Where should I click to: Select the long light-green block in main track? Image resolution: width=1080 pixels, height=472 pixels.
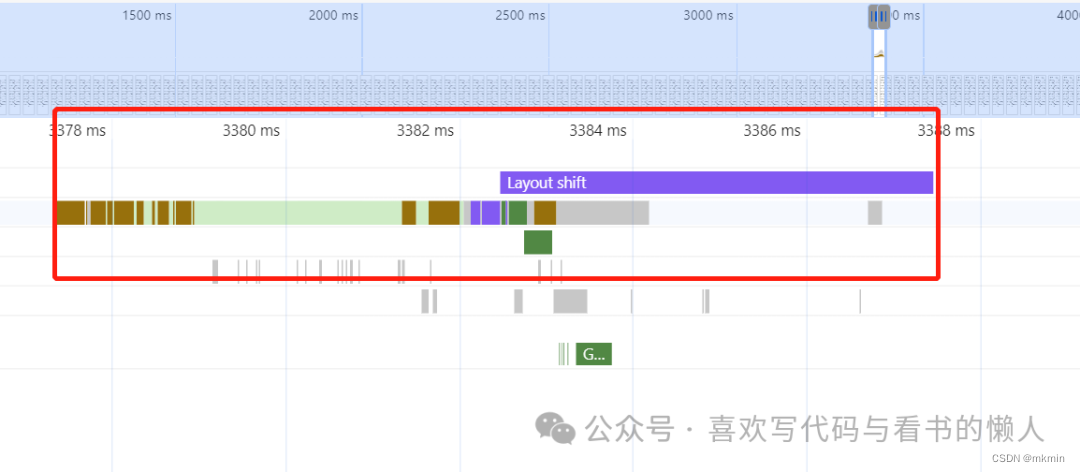coord(298,213)
